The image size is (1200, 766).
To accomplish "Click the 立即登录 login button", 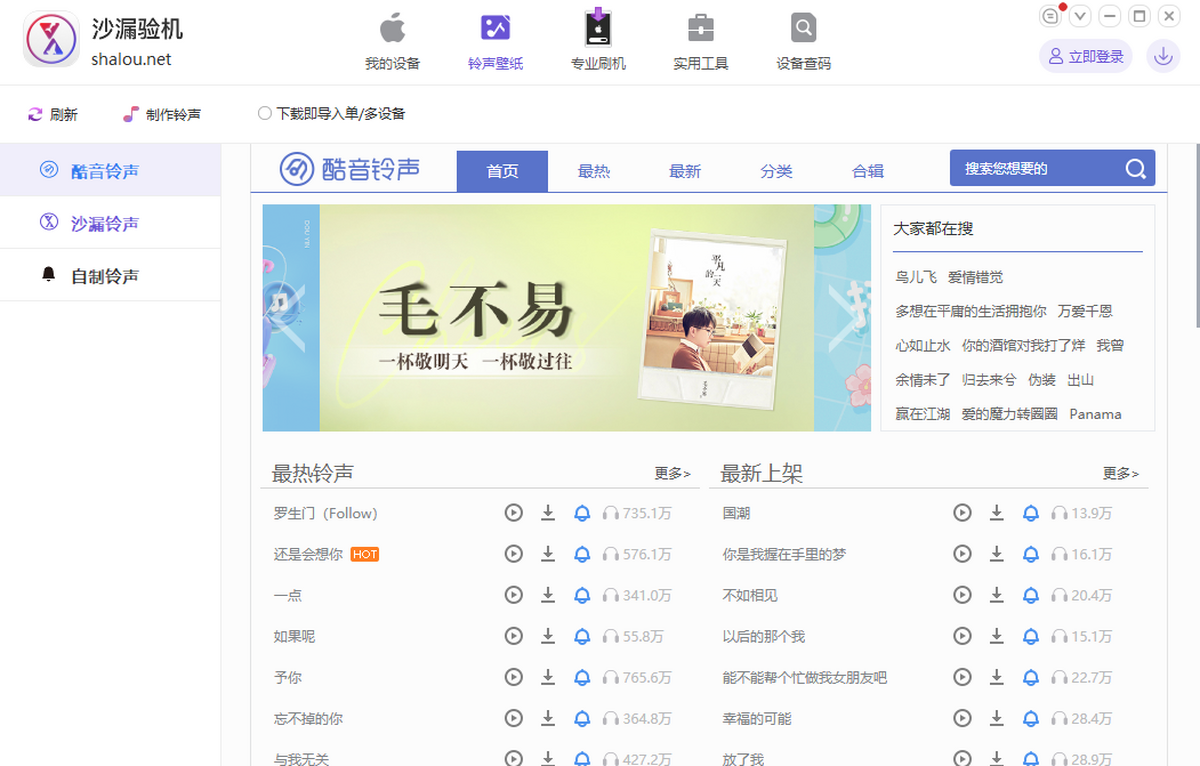I will [x=1086, y=57].
